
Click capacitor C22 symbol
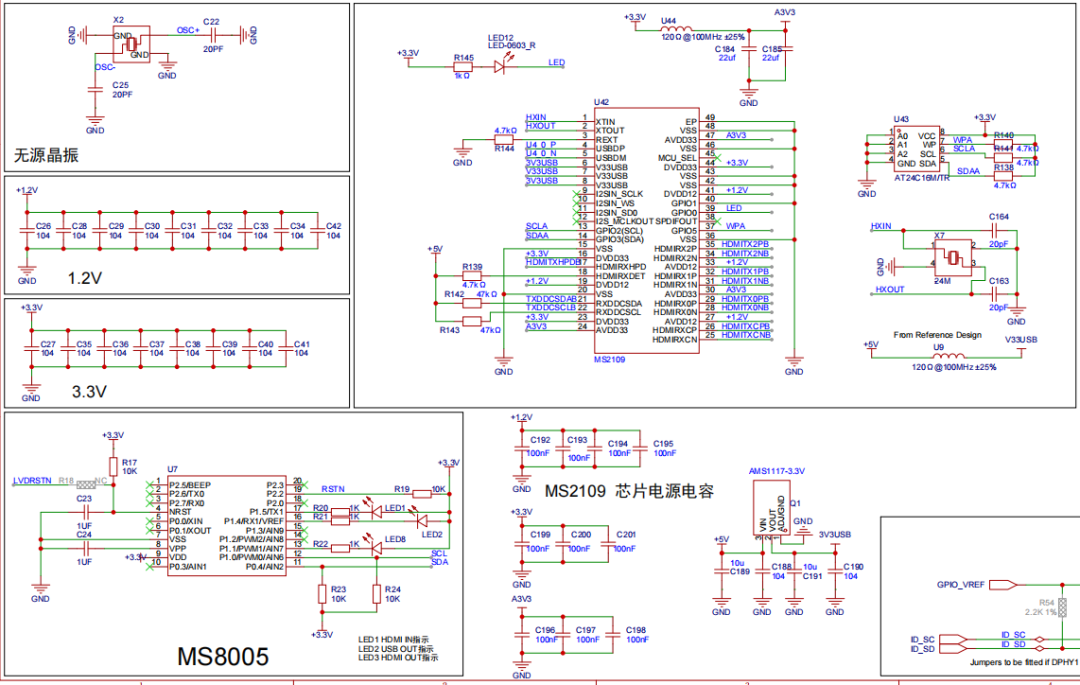[x=213, y=35]
